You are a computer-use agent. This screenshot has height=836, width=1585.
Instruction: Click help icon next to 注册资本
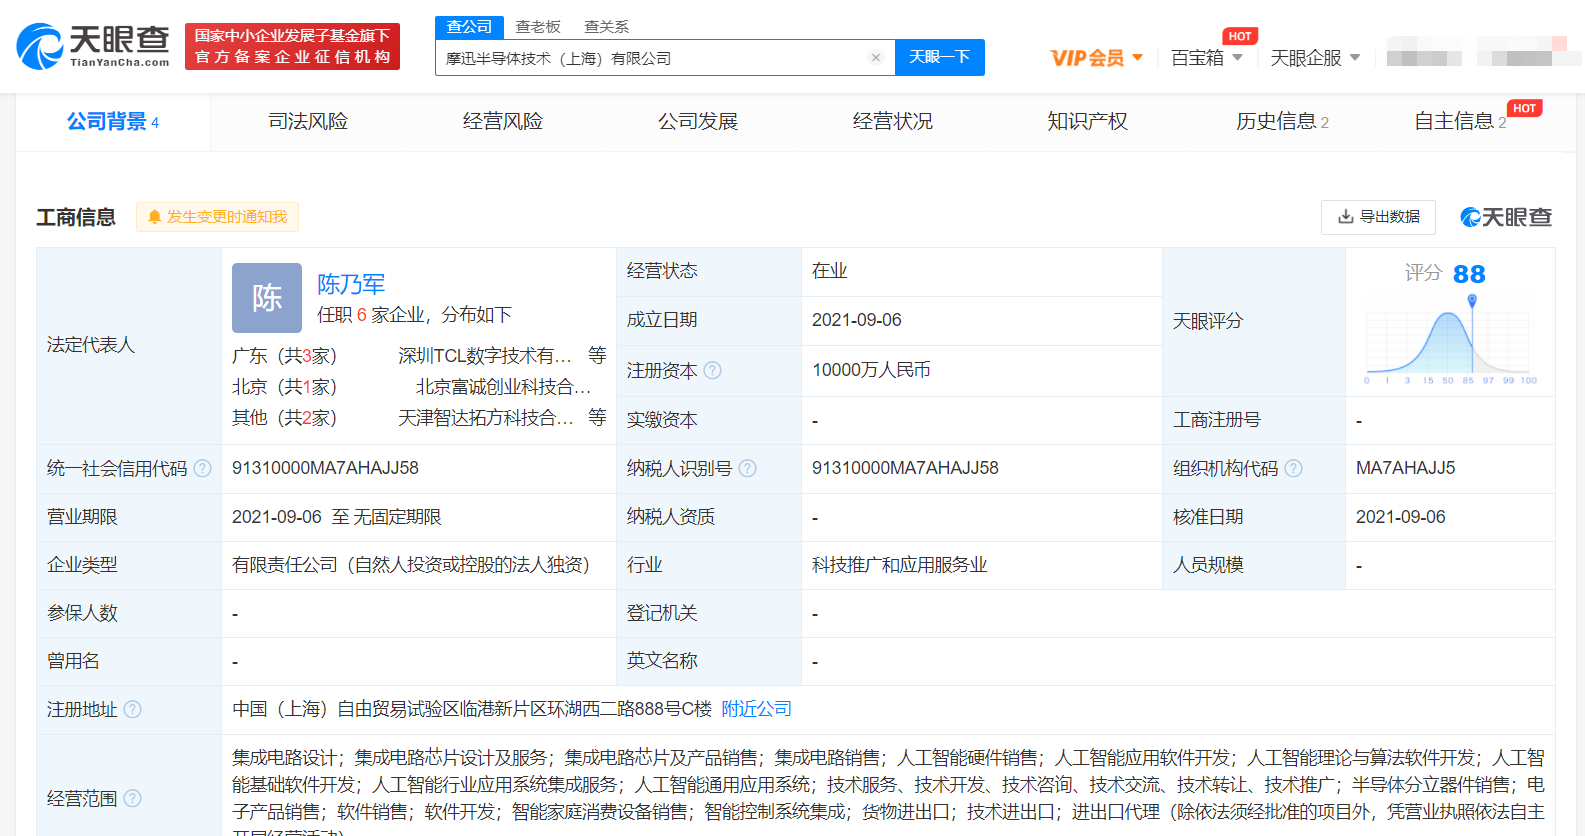pos(712,370)
